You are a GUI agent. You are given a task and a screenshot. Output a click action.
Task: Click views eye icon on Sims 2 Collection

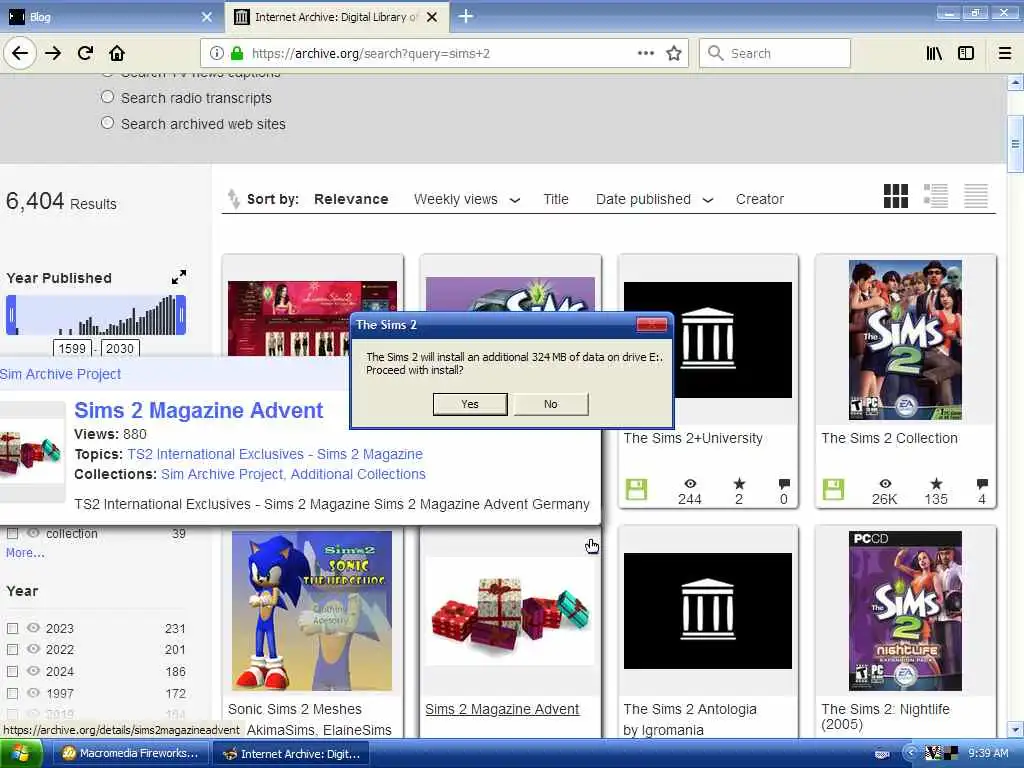click(885, 484)
